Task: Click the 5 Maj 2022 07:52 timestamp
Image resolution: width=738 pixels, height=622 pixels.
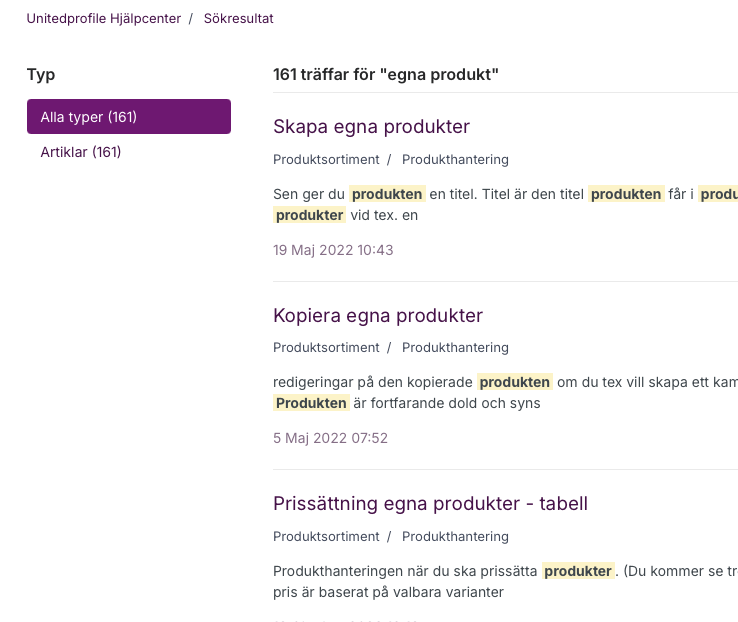Action: click(330, 437)
